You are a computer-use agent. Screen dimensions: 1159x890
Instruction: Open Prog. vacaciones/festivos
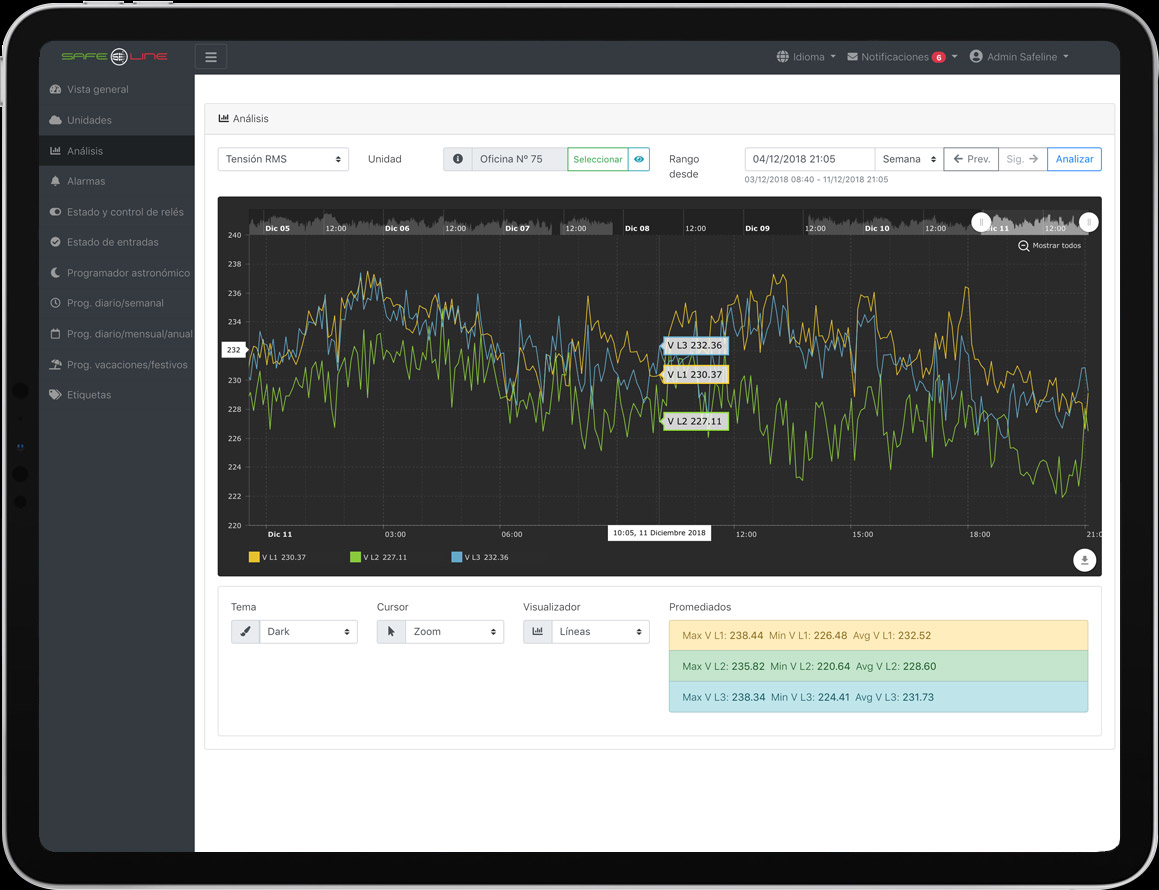117,364
